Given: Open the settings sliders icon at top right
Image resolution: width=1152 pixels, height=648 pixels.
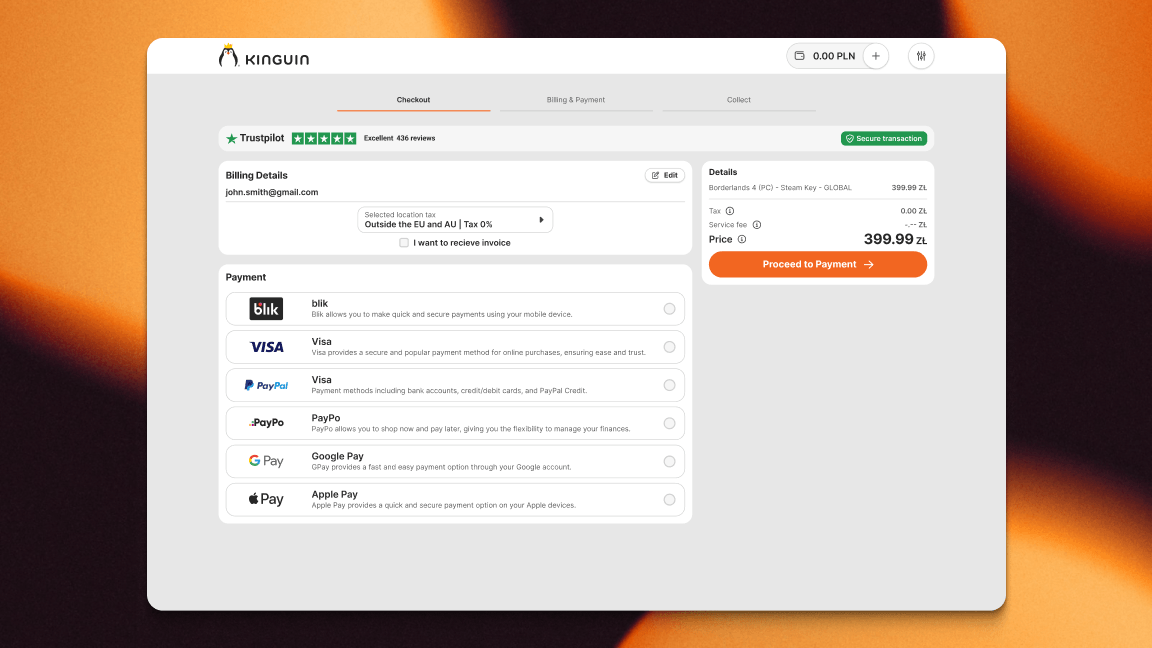Looking at the screenshot, I should pyautogui.click(x=920, y=56).
